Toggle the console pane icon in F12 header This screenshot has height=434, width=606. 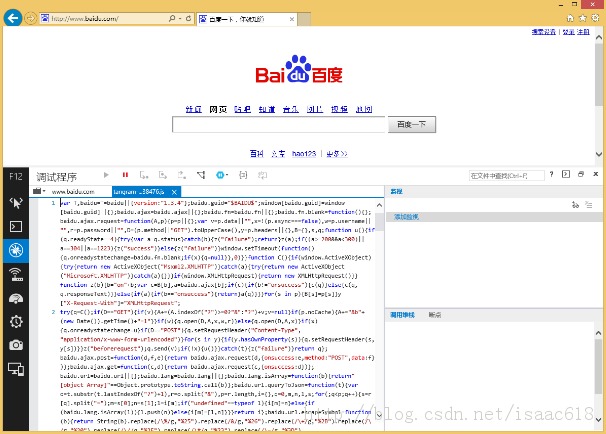tap(566, 174)
